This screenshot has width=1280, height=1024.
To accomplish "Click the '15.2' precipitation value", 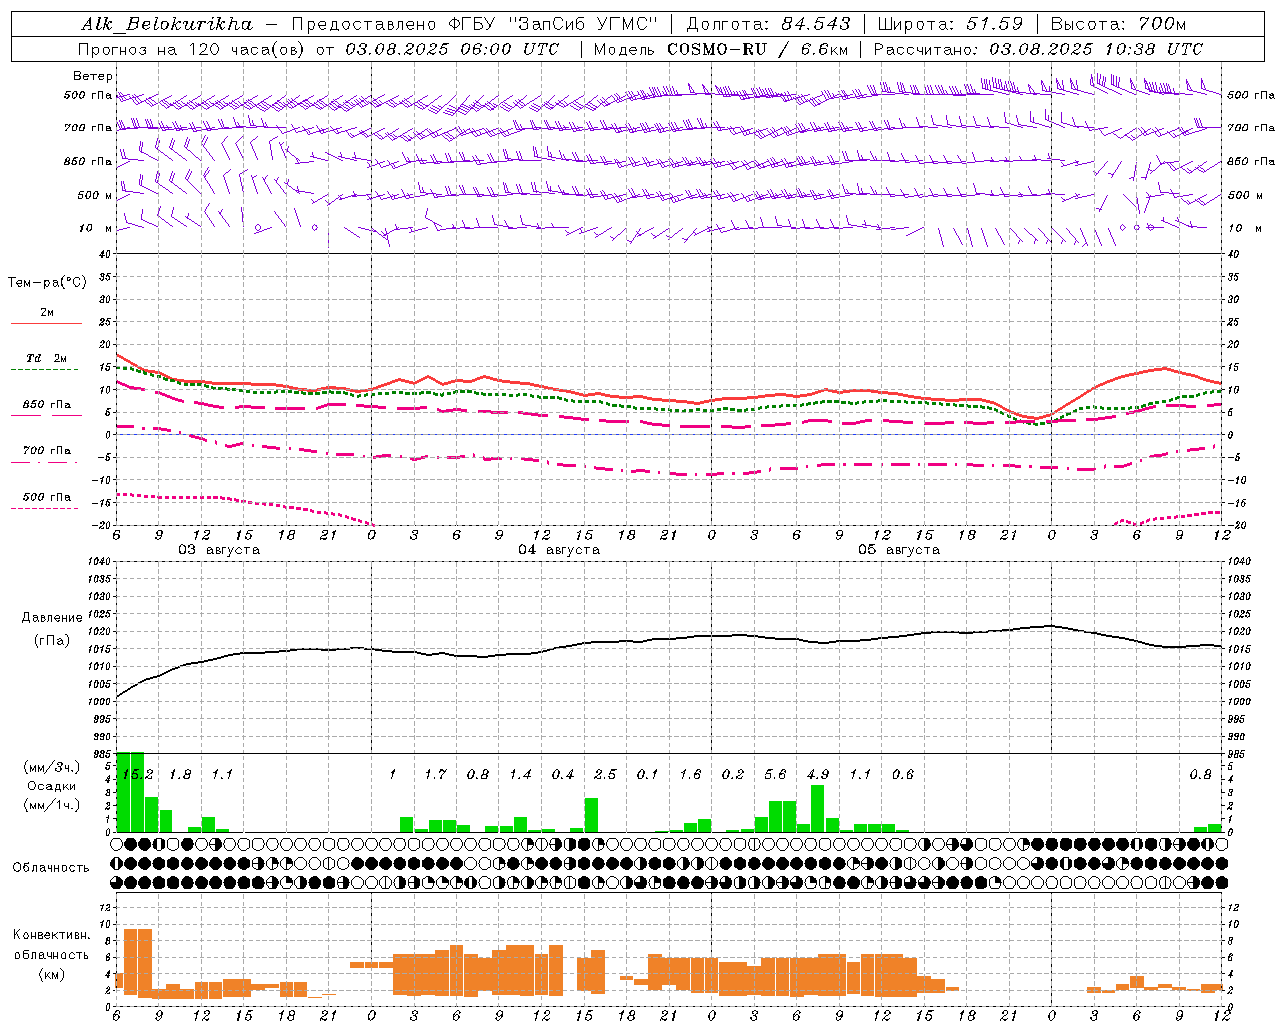I will [137, 775].
